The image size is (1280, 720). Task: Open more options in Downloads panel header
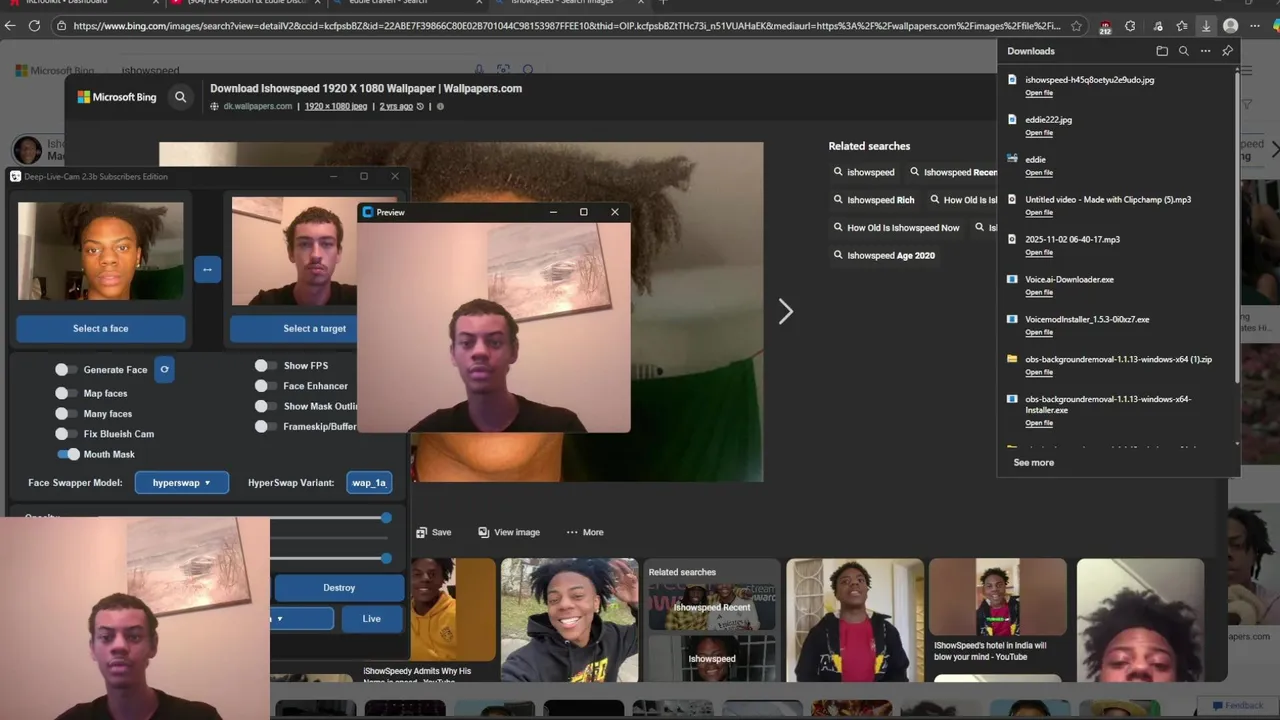pos(1205,51)
